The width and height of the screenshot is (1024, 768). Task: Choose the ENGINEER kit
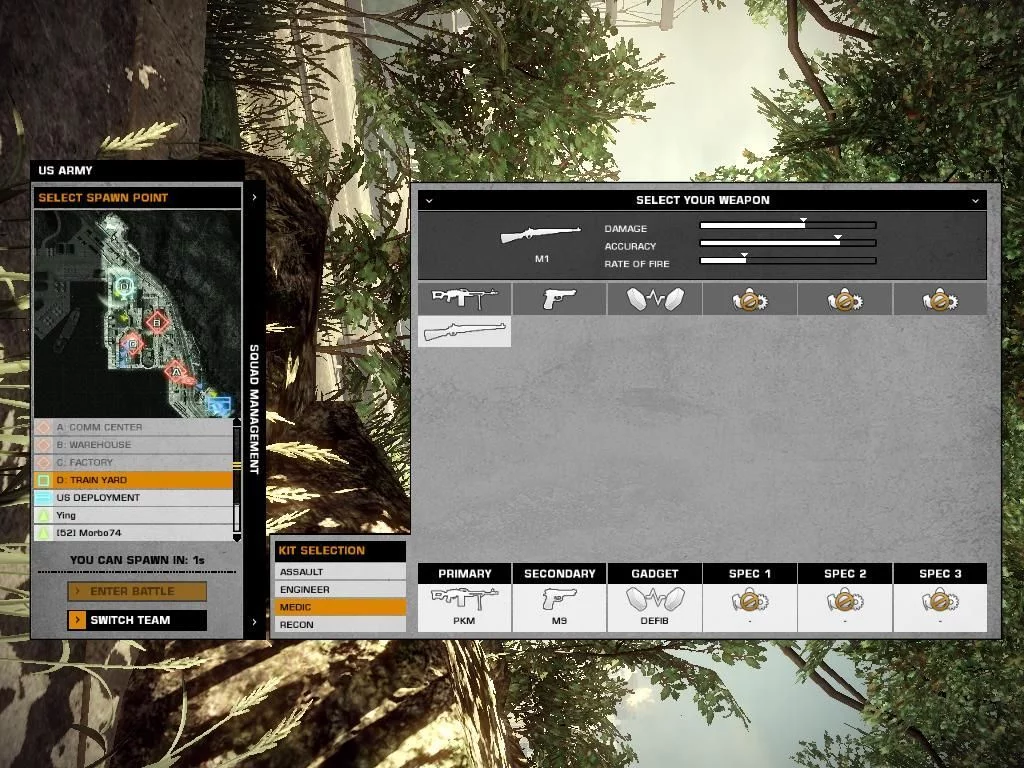340,589
